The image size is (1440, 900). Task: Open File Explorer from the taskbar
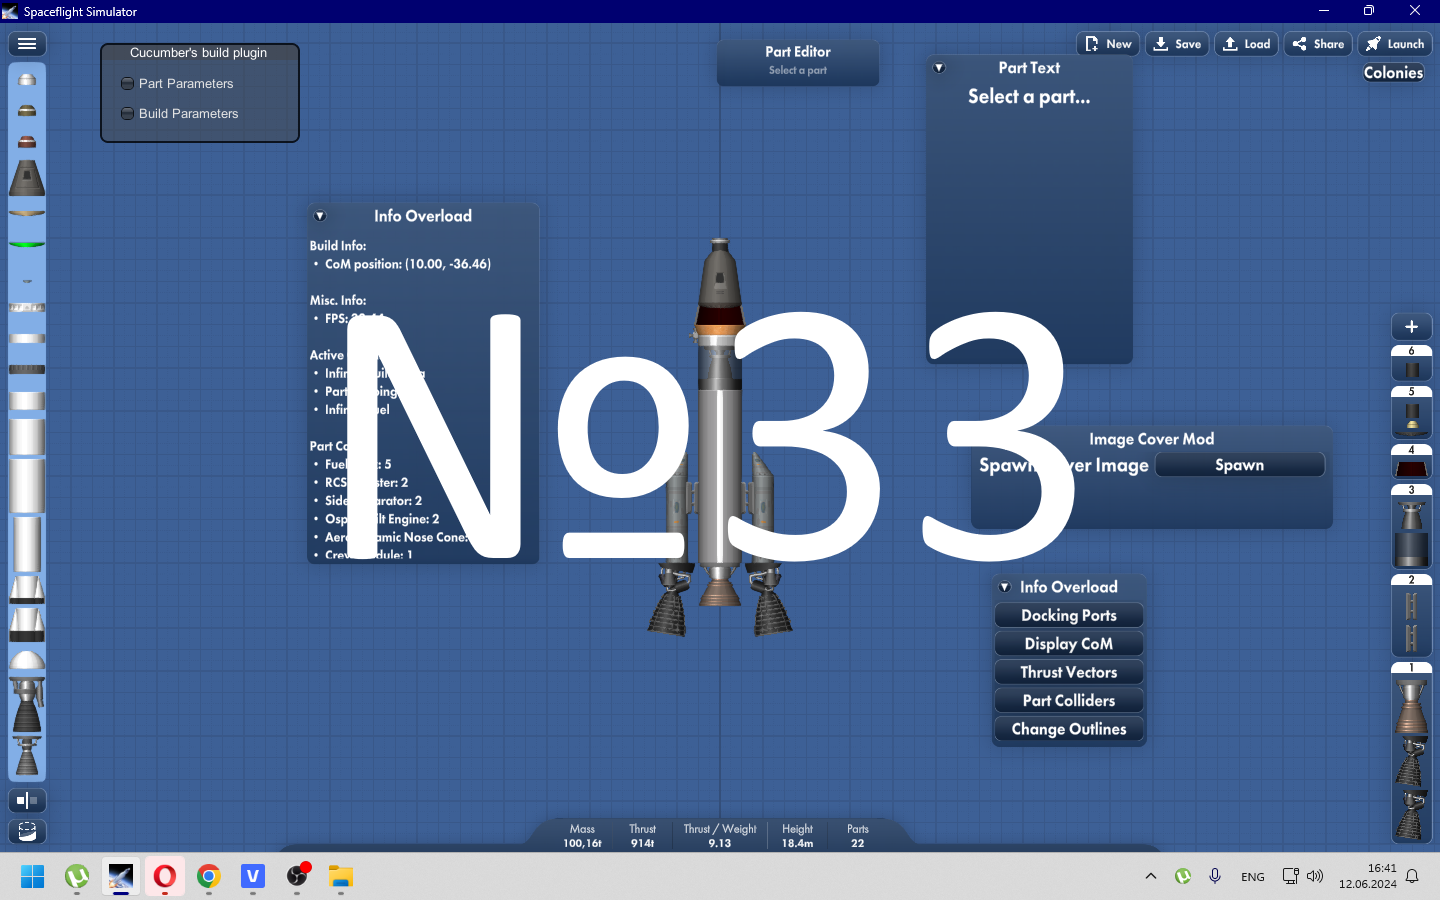(x=341, y=877)
